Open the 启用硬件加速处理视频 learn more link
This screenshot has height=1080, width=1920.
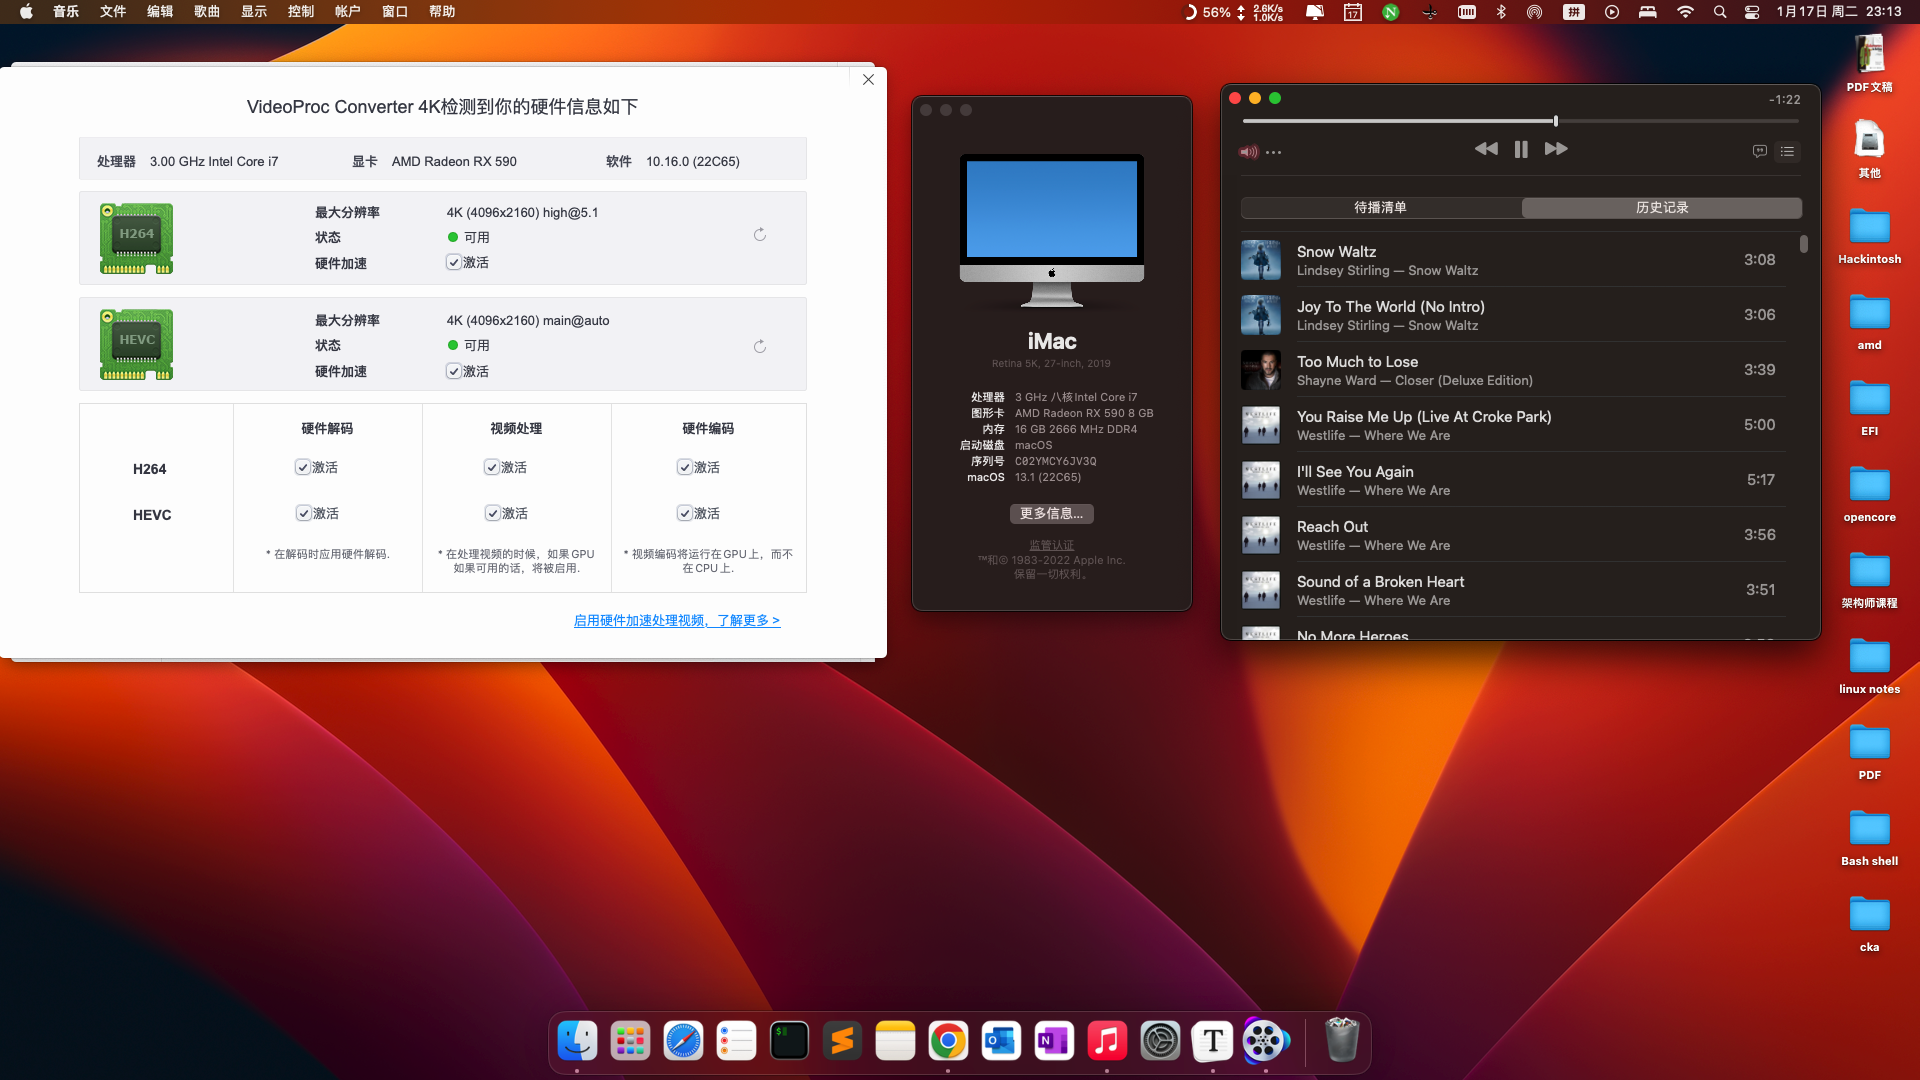click(676, 620)
